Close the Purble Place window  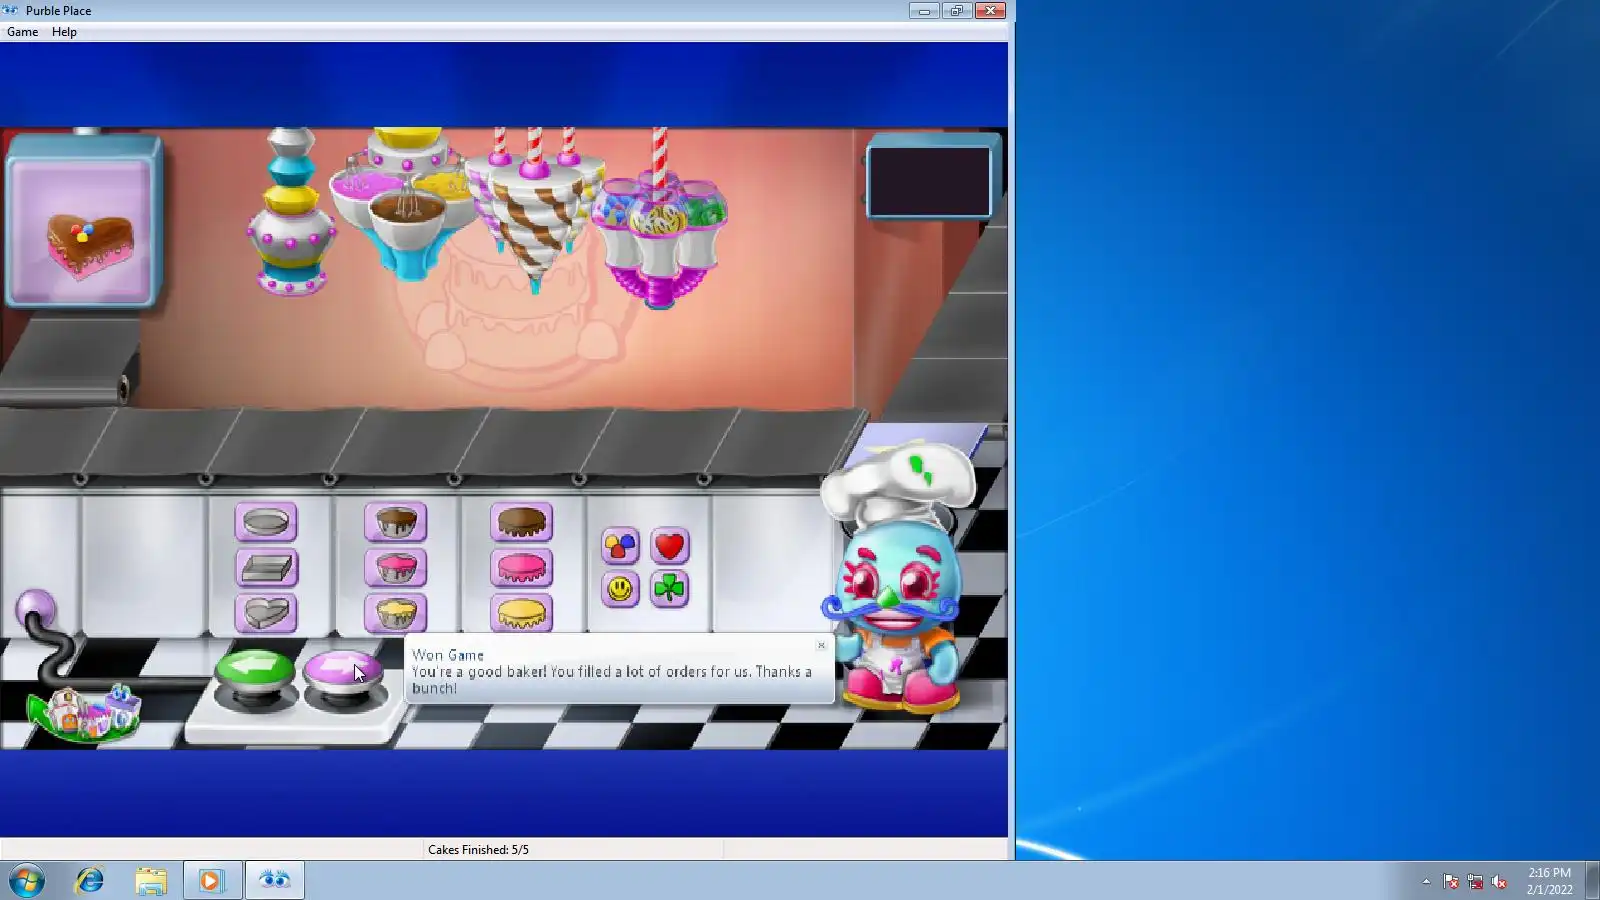point(990,10)
